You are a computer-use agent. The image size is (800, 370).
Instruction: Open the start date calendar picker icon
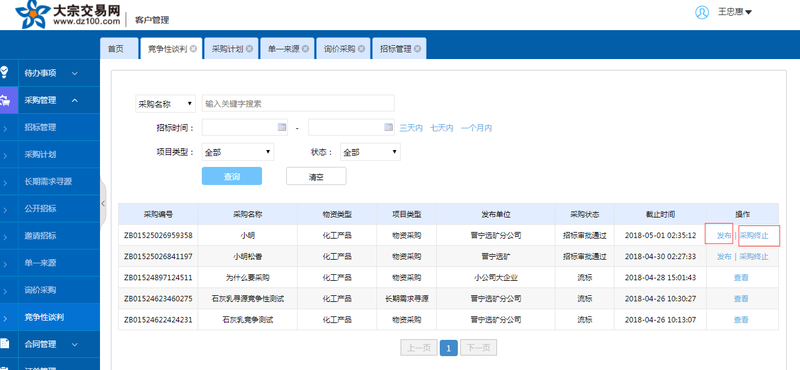[x=282, y=127]
